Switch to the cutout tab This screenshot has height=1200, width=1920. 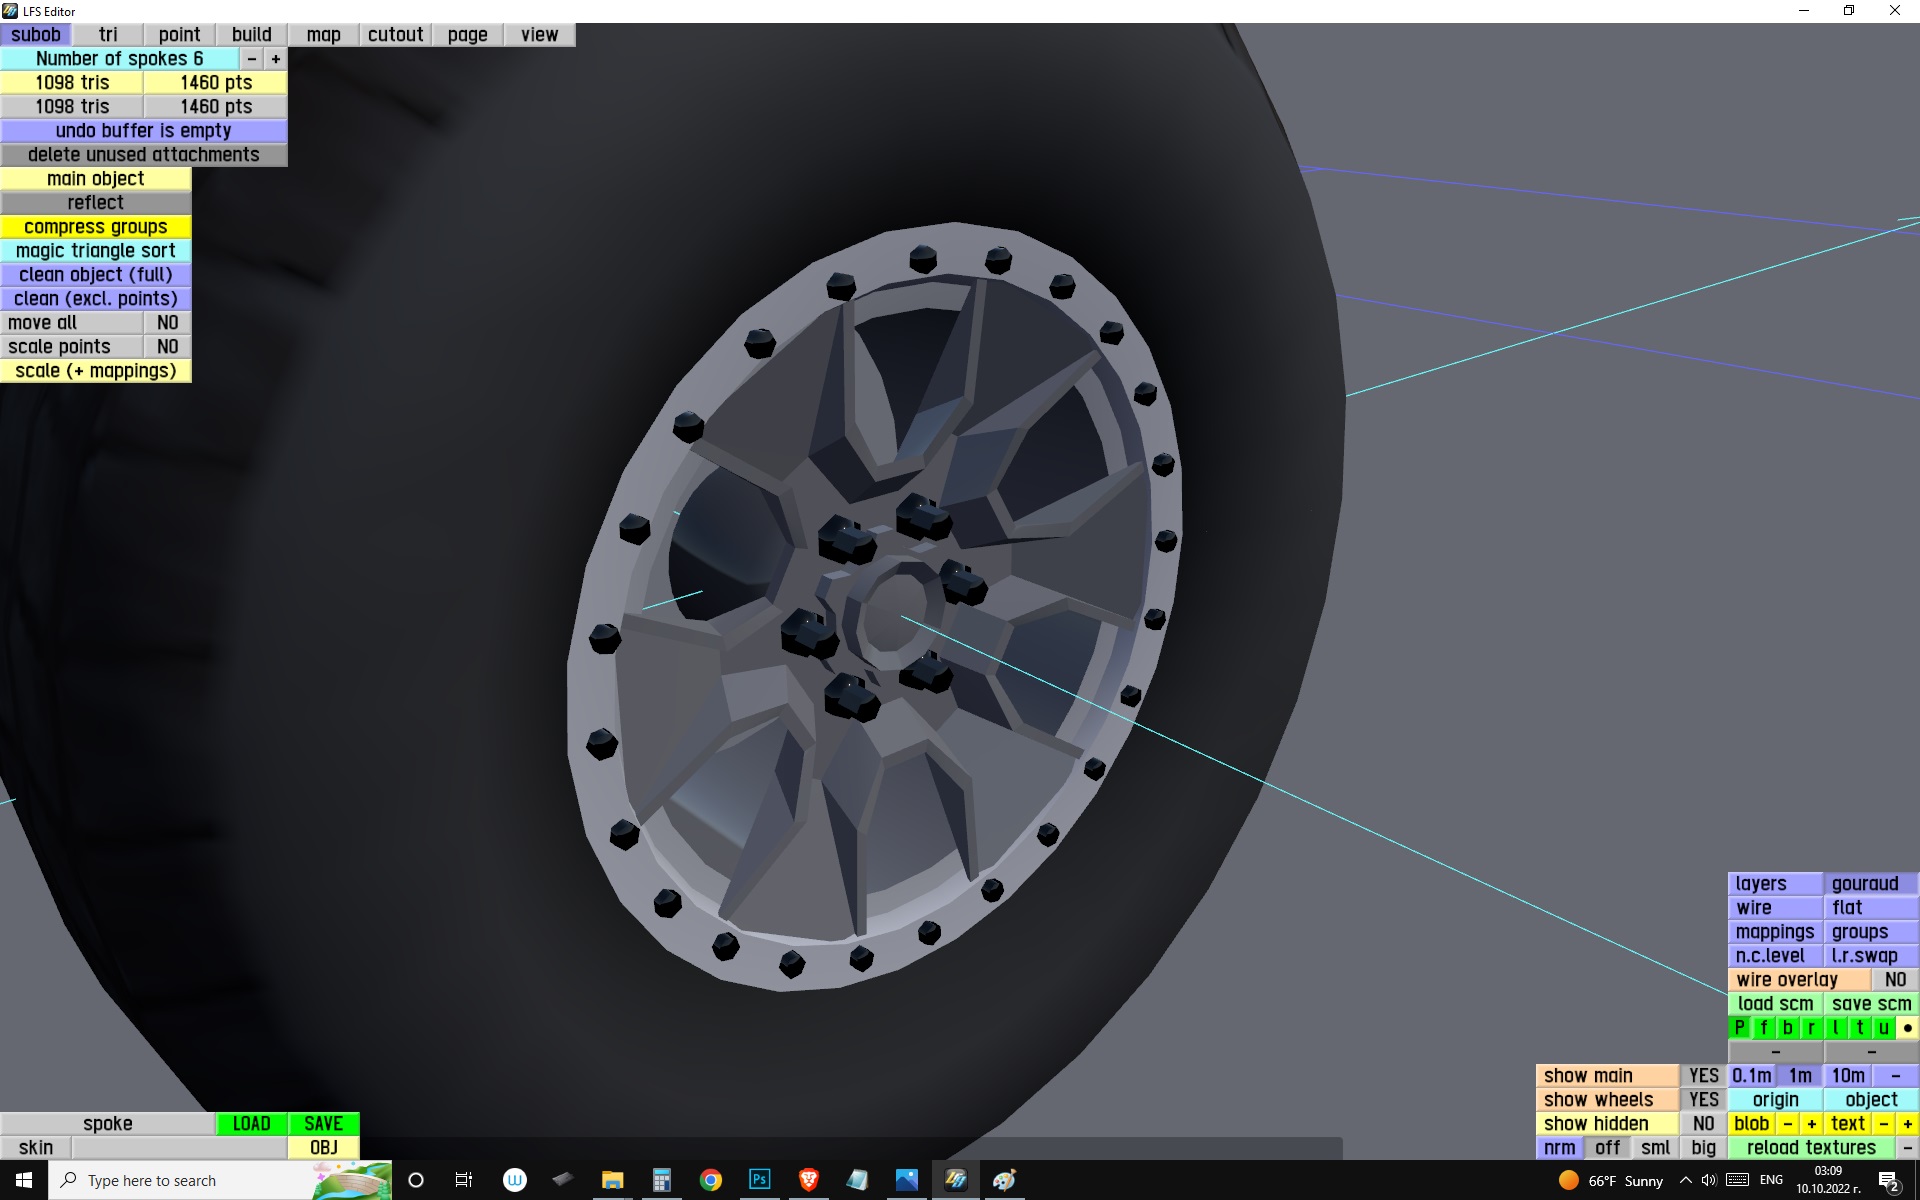pos(395,35)
